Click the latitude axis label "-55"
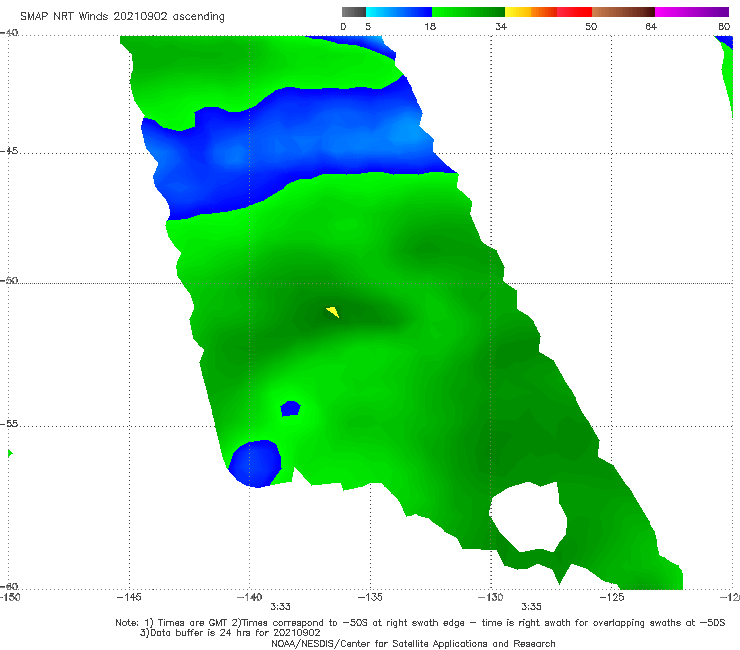 pyautogui.click(x=9, y=424)
